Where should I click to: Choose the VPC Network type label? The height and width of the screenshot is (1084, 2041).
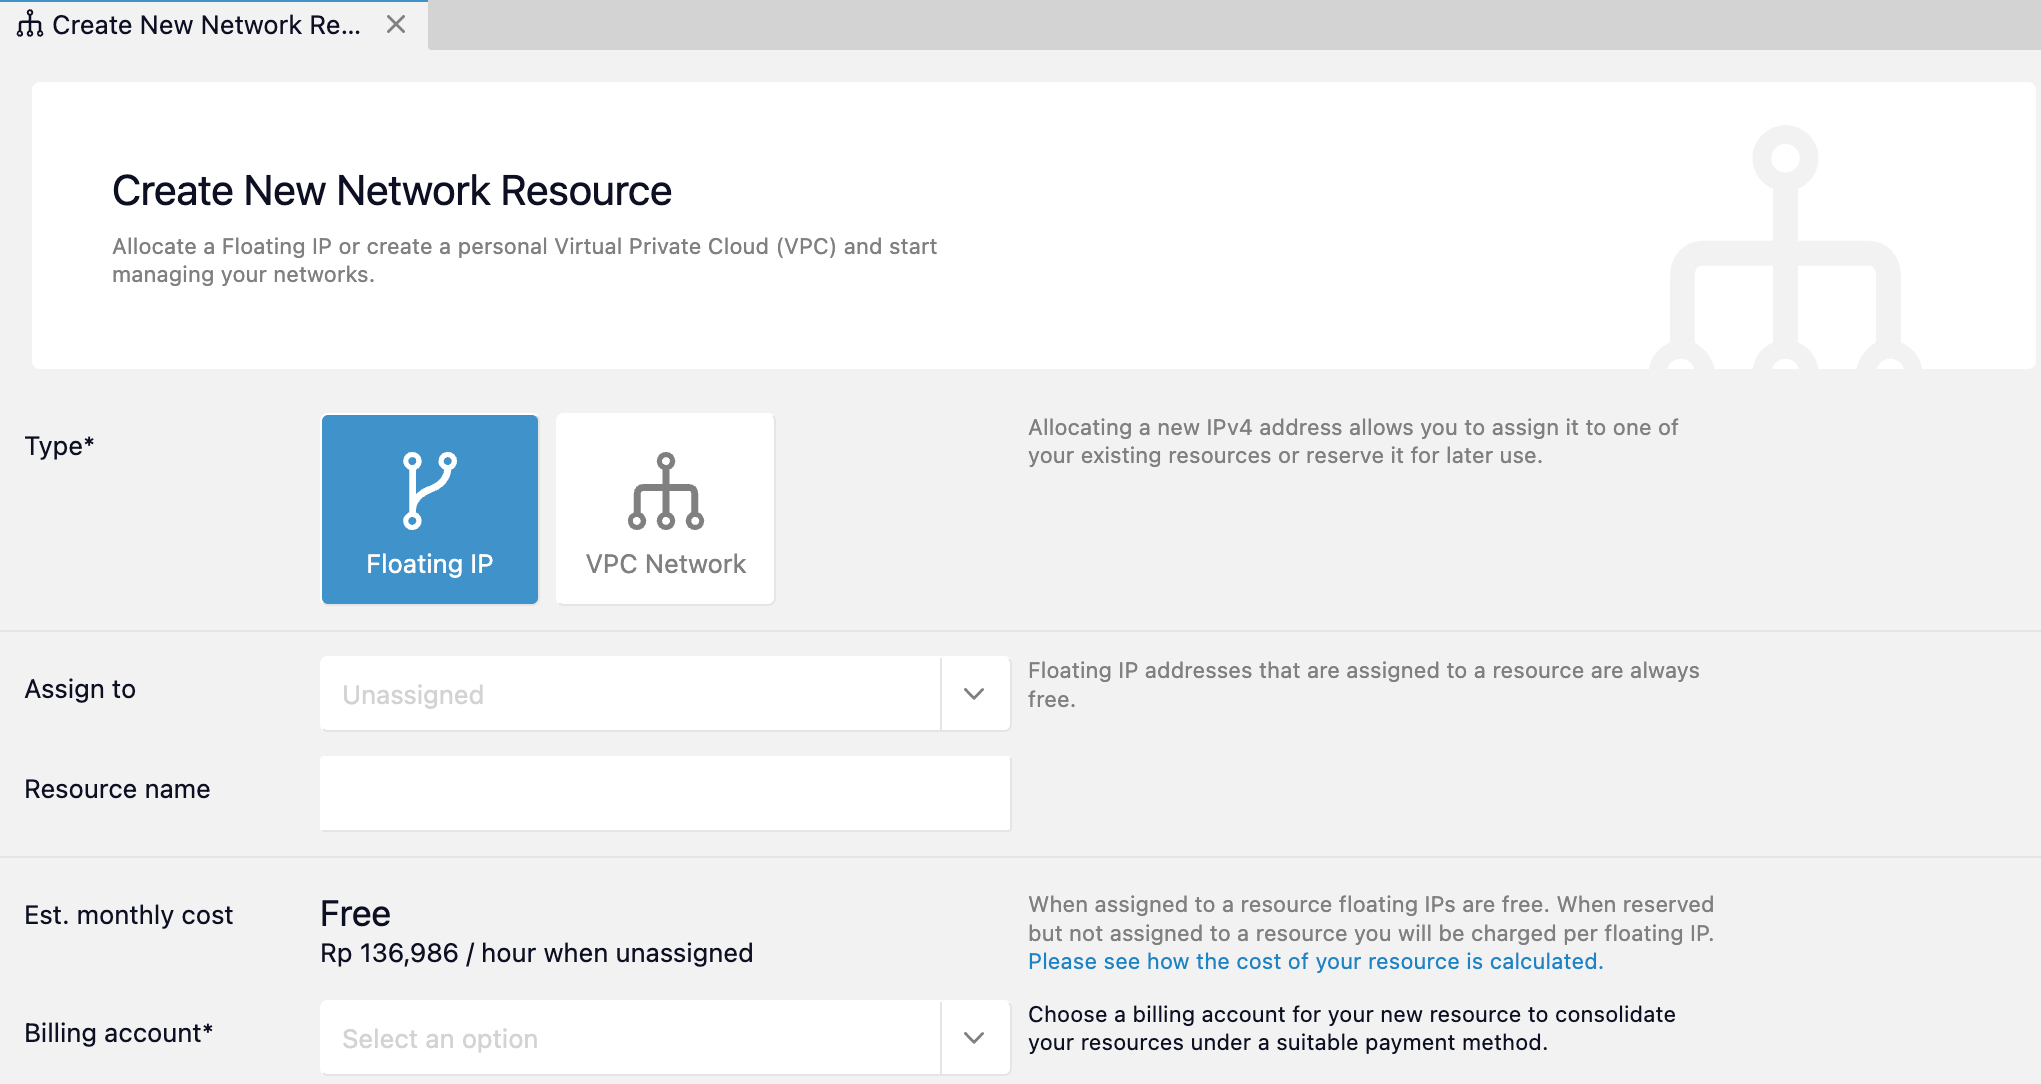pos(665,564)
